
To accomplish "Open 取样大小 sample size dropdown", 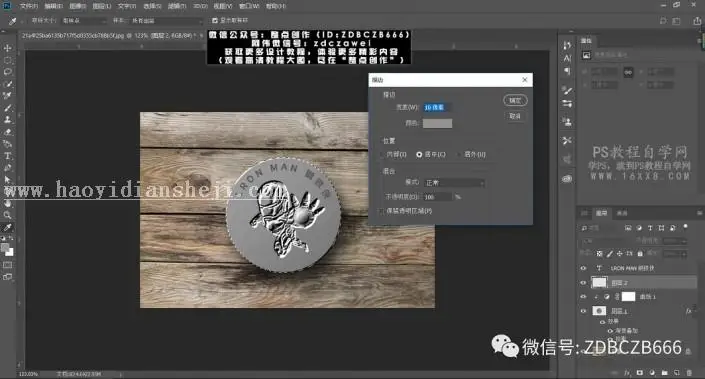I will pos(84,21).
